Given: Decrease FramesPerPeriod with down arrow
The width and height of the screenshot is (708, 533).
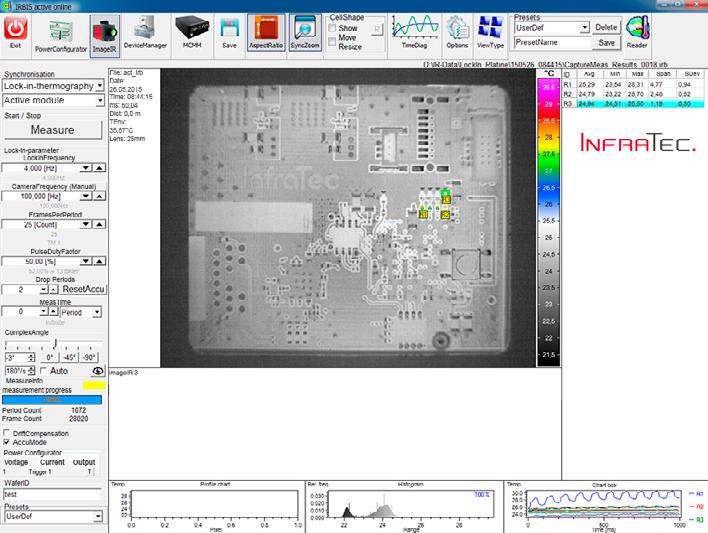Looking at the screenshot, I should (86, 224).
